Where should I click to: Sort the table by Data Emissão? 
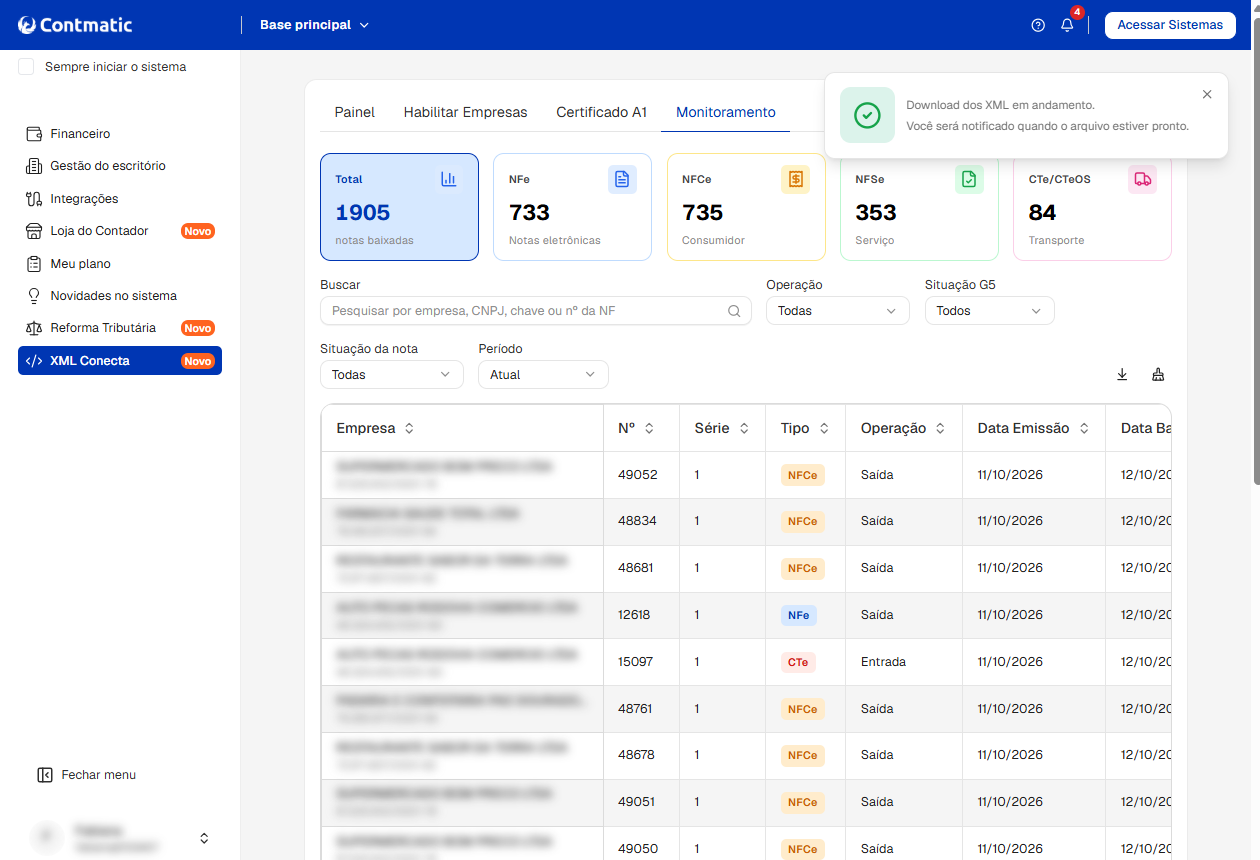1084,428
